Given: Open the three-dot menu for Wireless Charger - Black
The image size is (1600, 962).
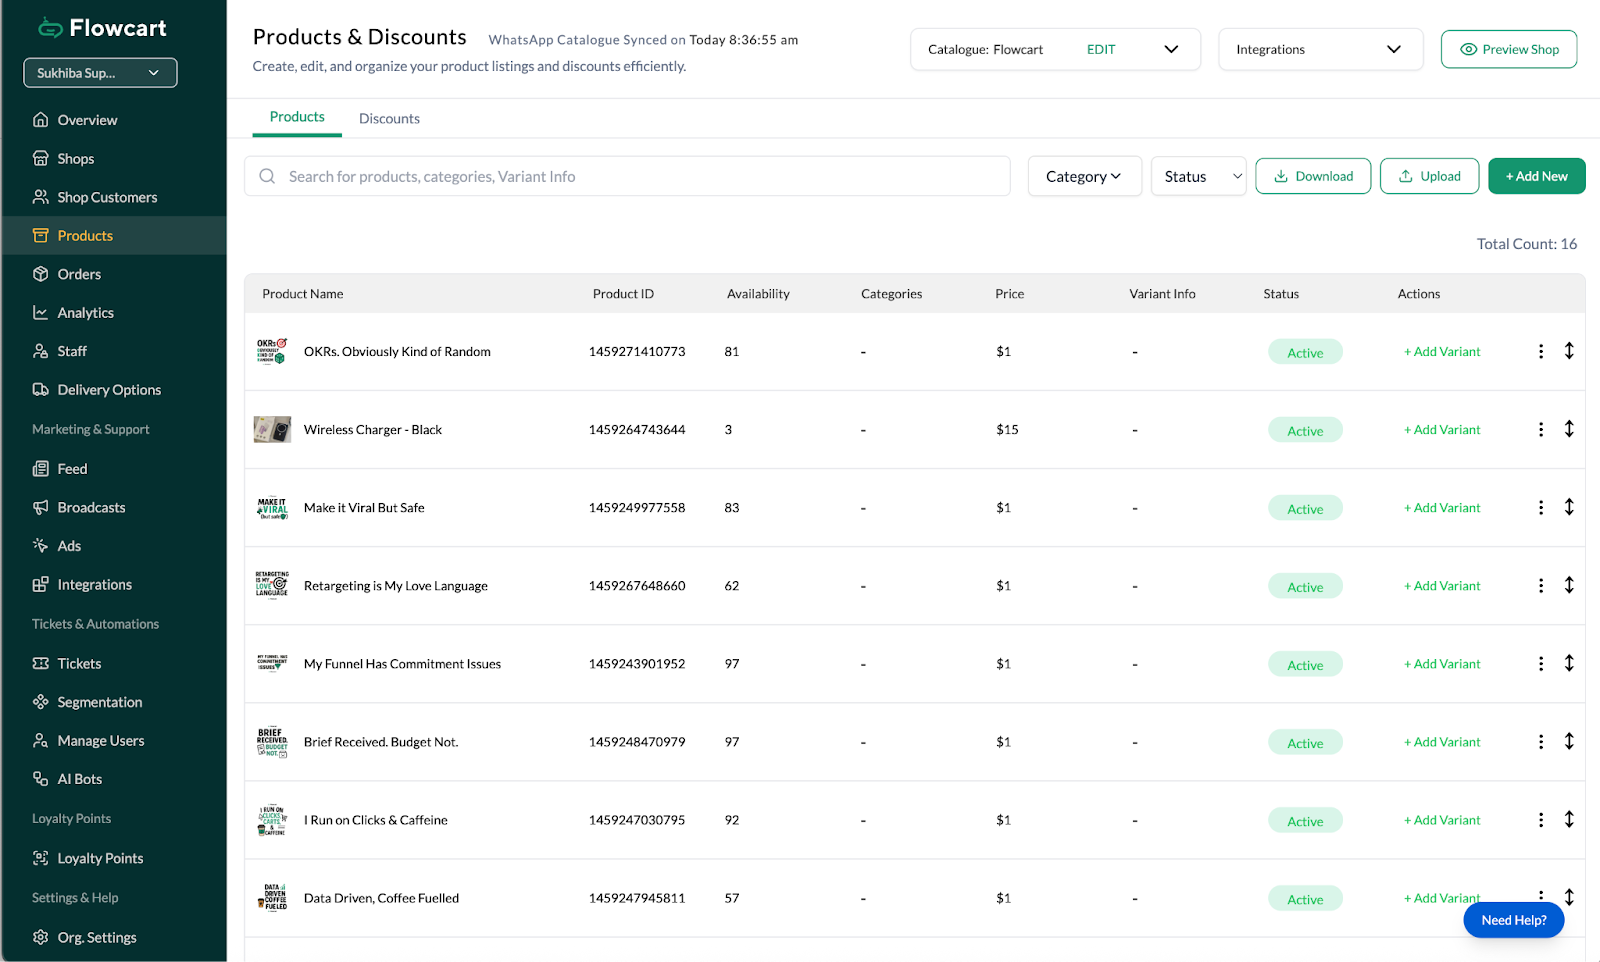Looking at the screenshot, I should [x=1540, y=430].
